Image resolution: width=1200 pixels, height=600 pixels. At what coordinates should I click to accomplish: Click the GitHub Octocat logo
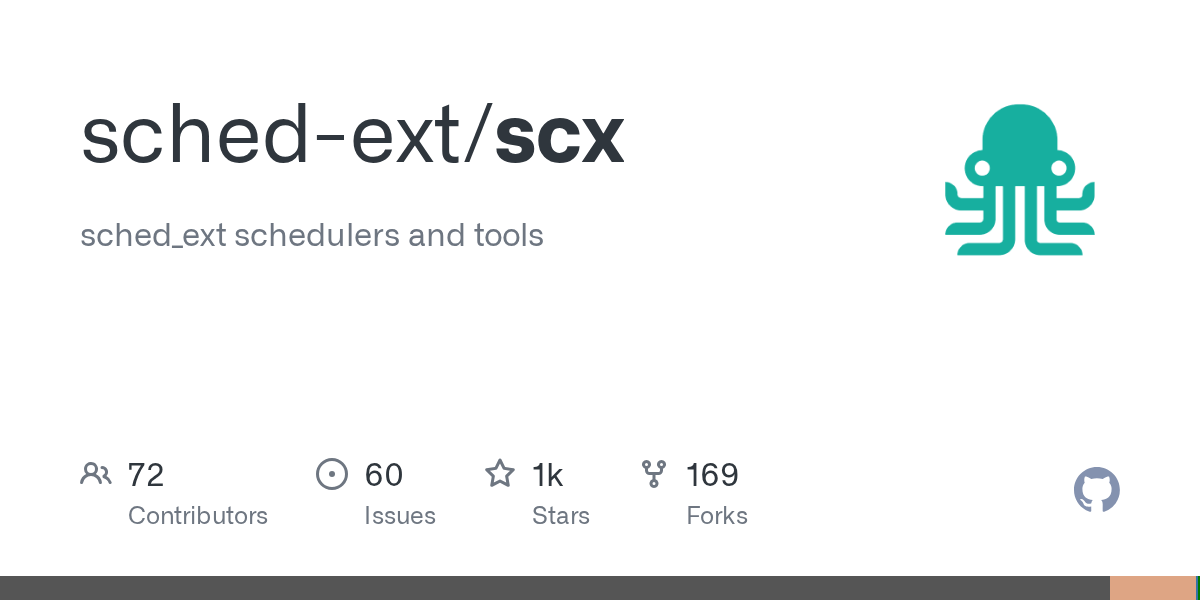pos(1096,490)
